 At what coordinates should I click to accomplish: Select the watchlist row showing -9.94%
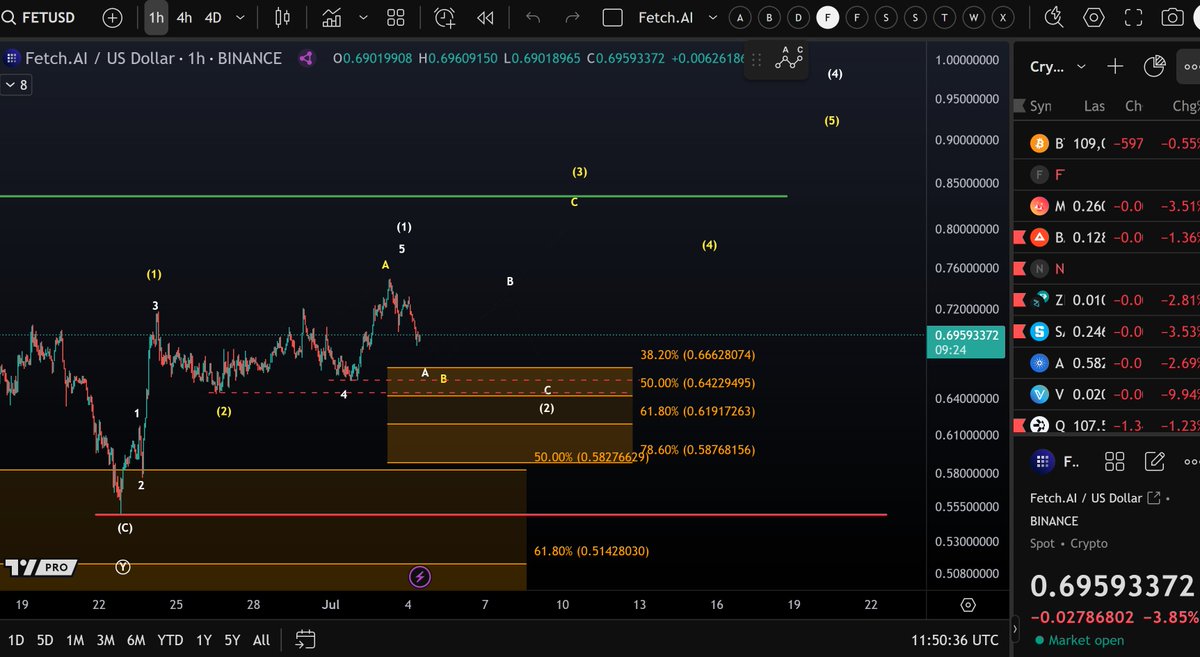pyautogui.click(x=1106, y=394)
